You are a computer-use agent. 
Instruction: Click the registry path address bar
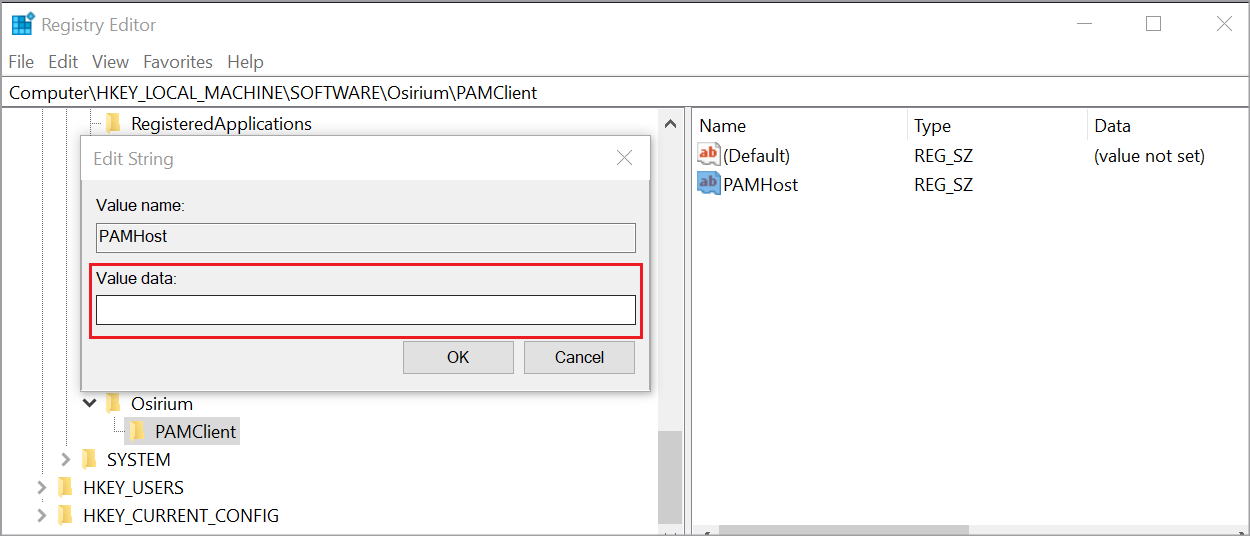[625, 92]
